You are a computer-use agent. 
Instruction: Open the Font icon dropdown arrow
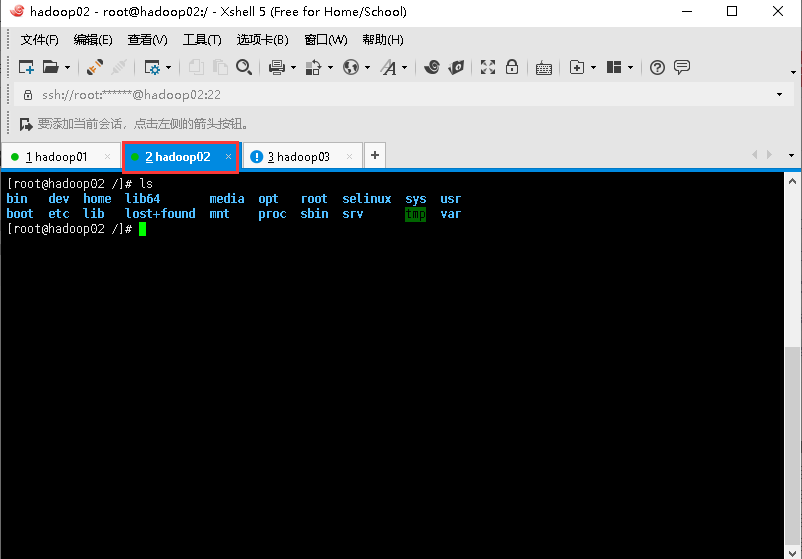point(405,68)
